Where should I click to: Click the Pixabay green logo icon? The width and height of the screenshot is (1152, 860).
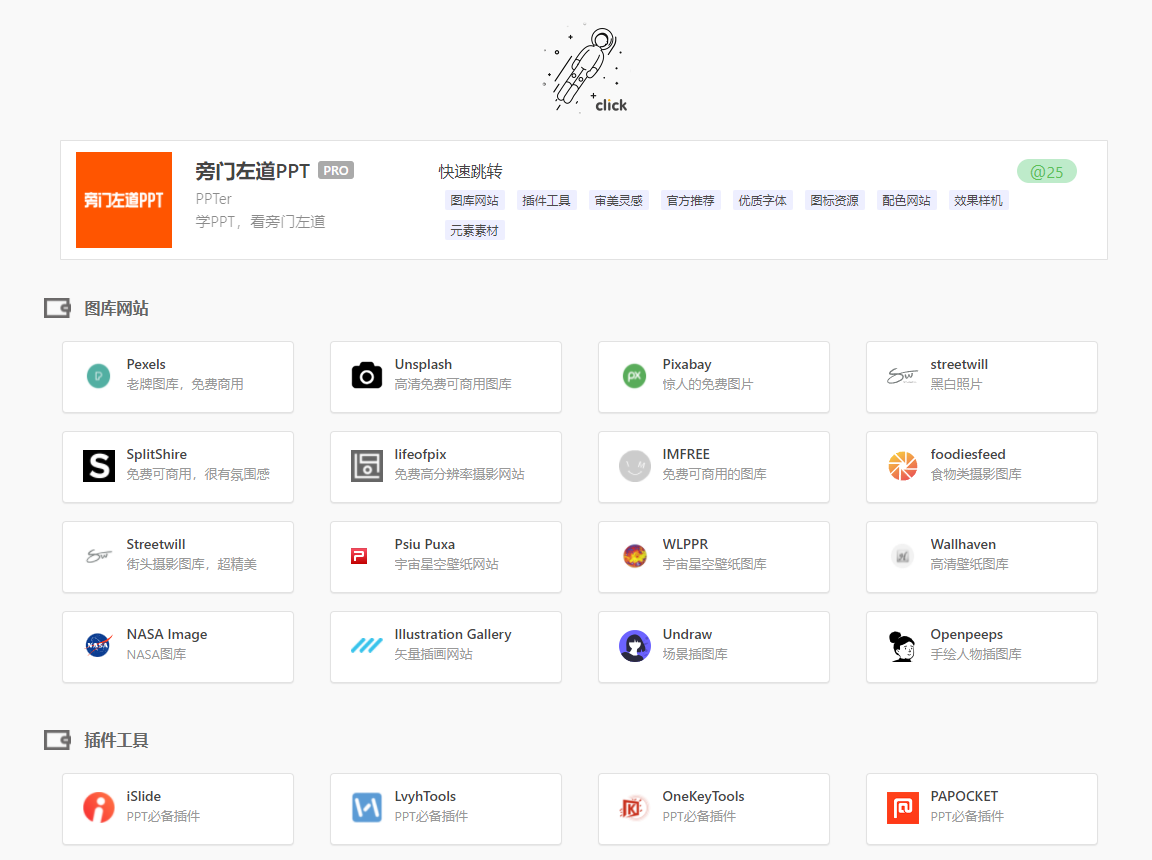pyautogui.click(x=634, y=376)
